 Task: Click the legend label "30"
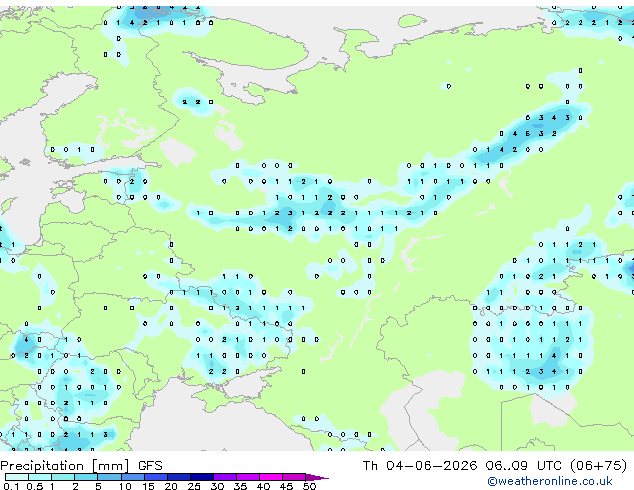coord(217,486)
